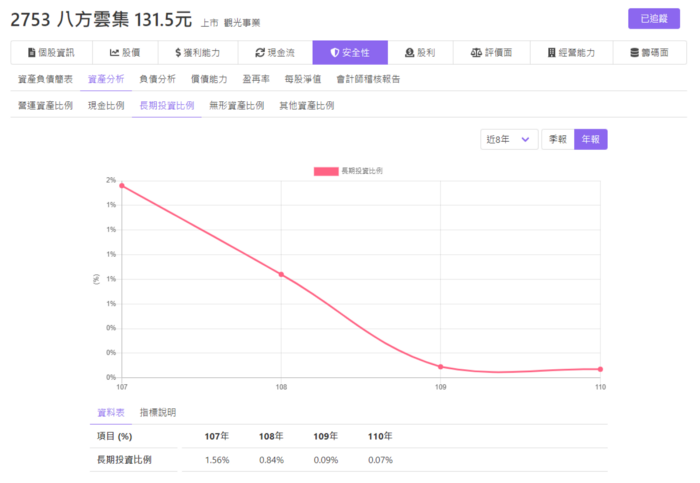Open the 資產負債表 sub-tab
The image size is (700, 483).
(x=45, y=79)
